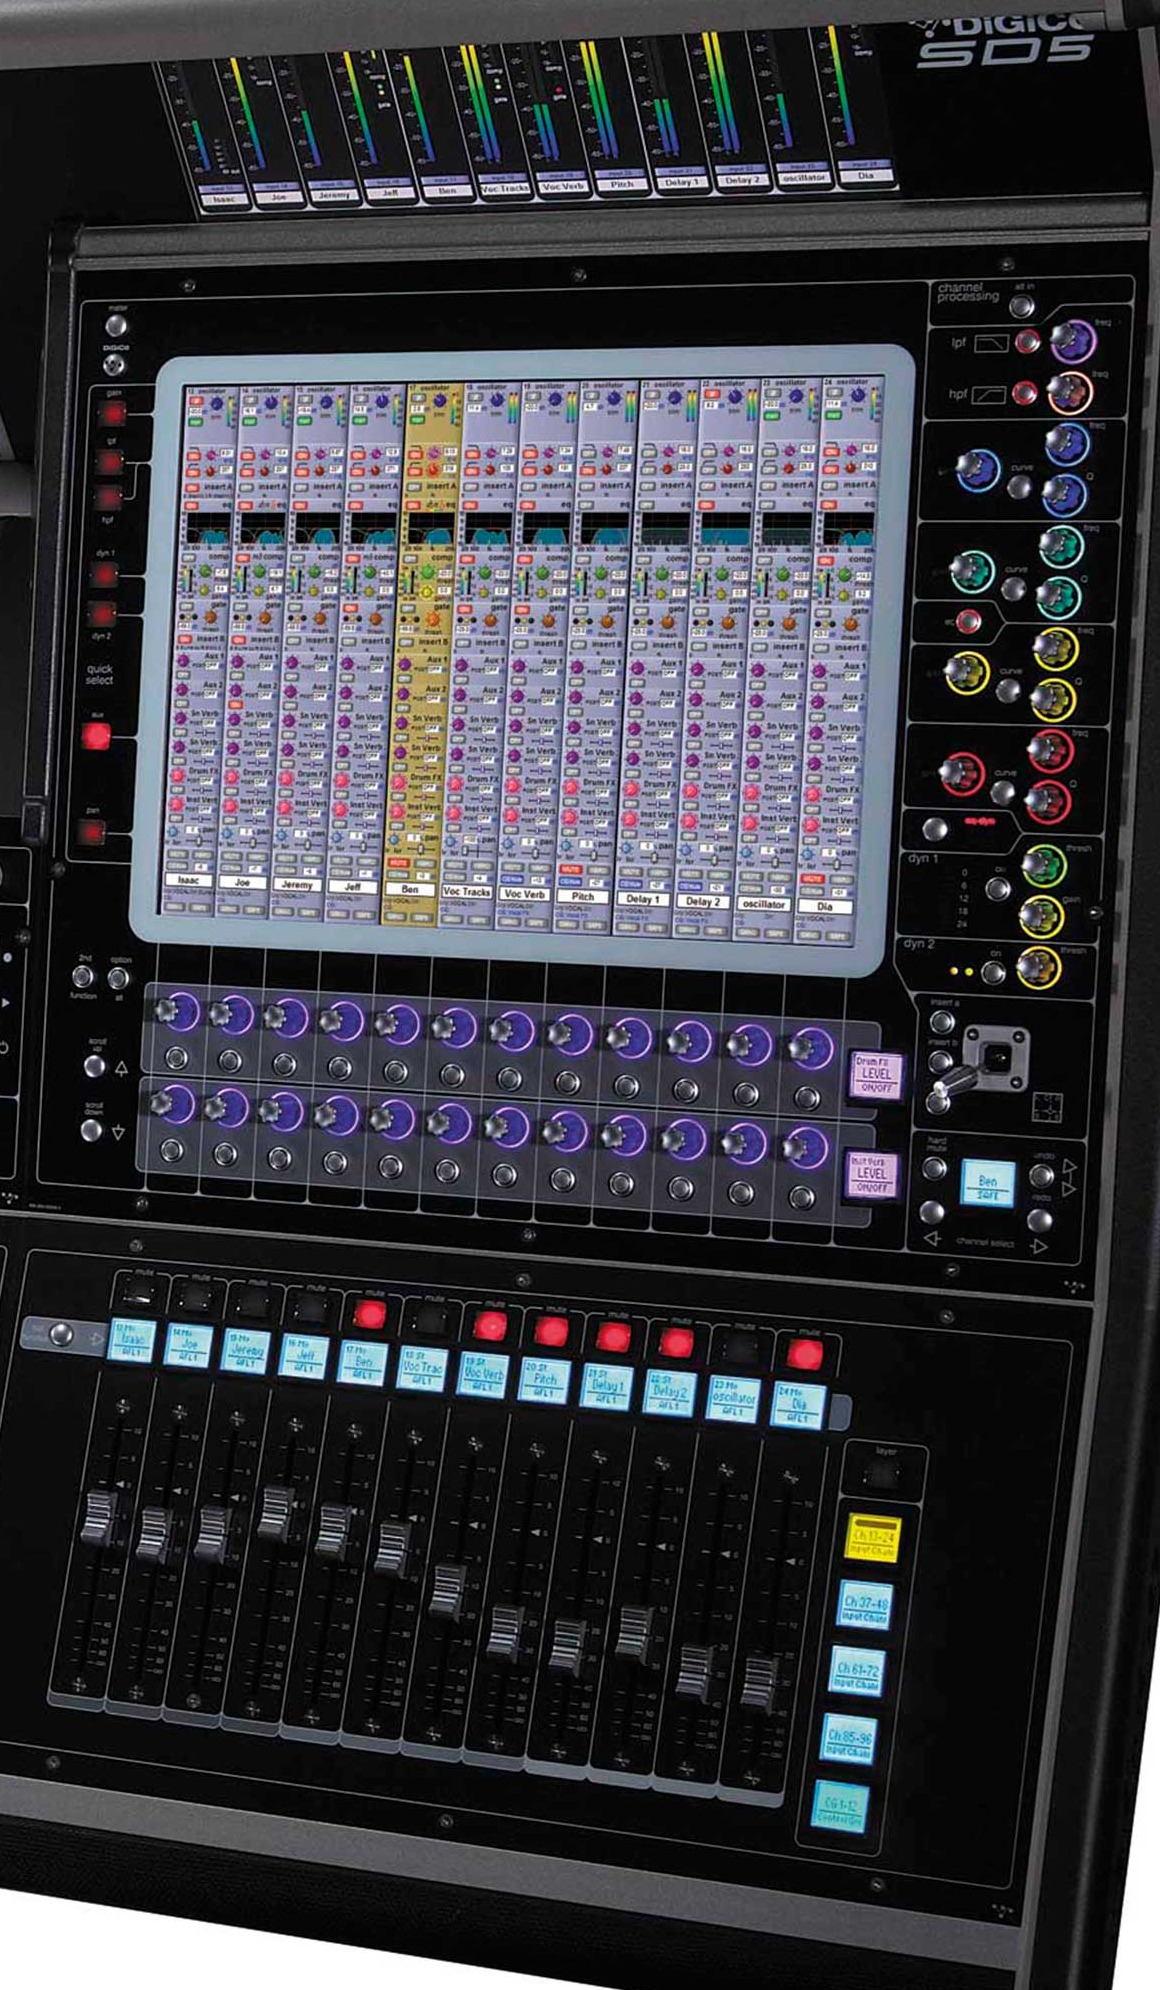This screenshot has height=1990, width=1160.
Task: Tap the Drum FX LEVEL ON/OFF button
Action: coord(875,1076)
